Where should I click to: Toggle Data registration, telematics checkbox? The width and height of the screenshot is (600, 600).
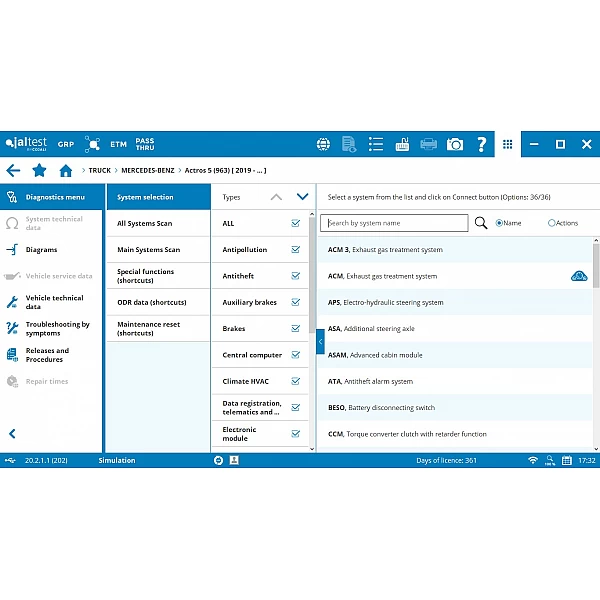point(295,408)
